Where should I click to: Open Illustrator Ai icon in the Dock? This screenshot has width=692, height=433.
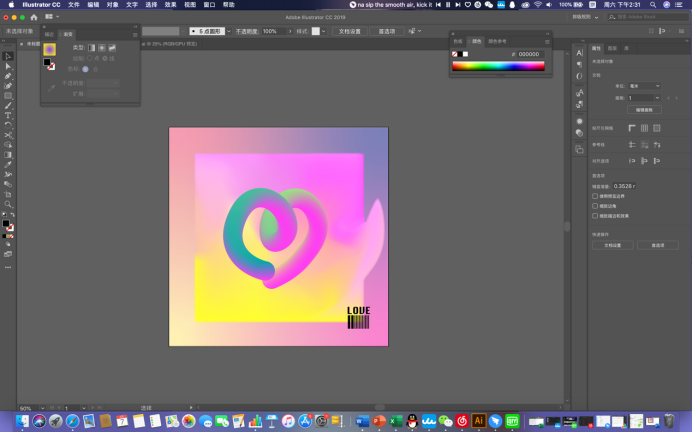point(478,421)
